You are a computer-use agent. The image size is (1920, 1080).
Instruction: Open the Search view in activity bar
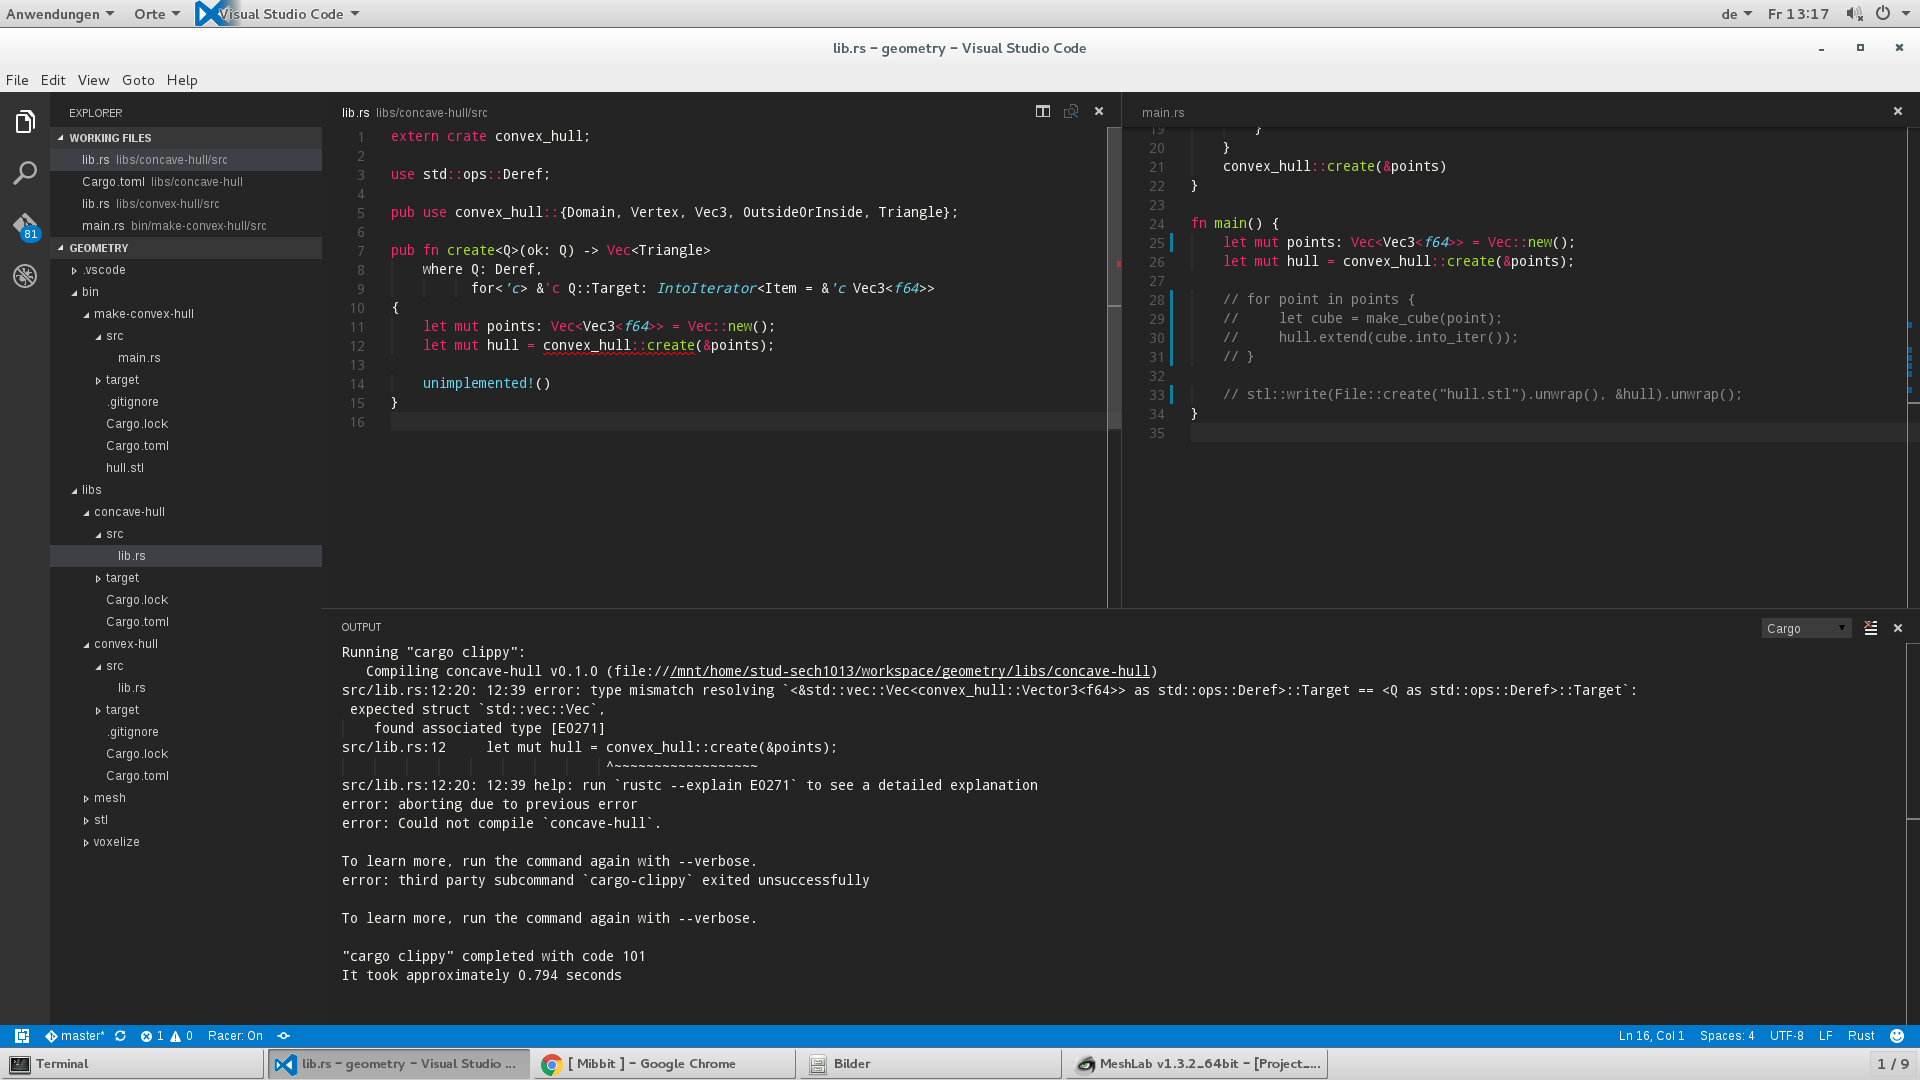[x=25, y=173]
